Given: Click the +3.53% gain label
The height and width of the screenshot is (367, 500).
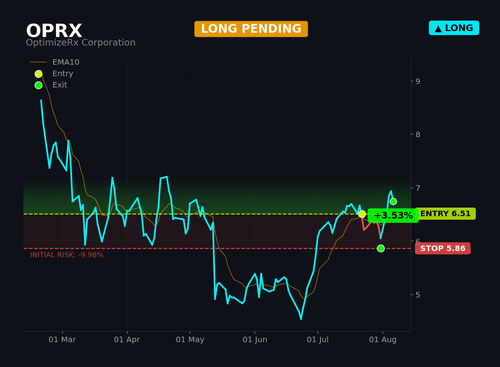Looking at the screenshot, I should click(393, 215).
